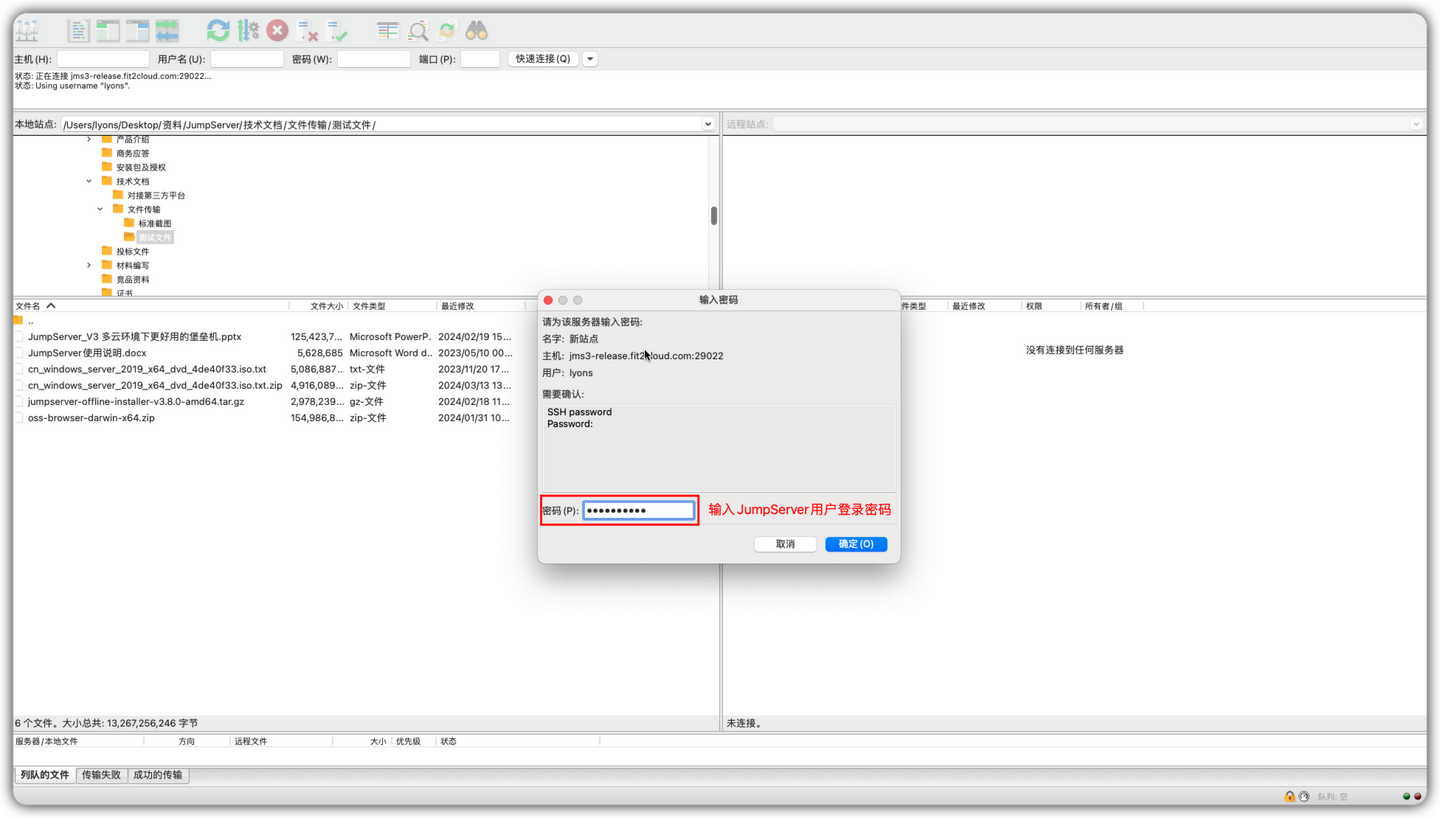Viewport: 1440px width, 818px height.
Task: Expand the 材料编写 folder in the tree
Action: (89, 265)
